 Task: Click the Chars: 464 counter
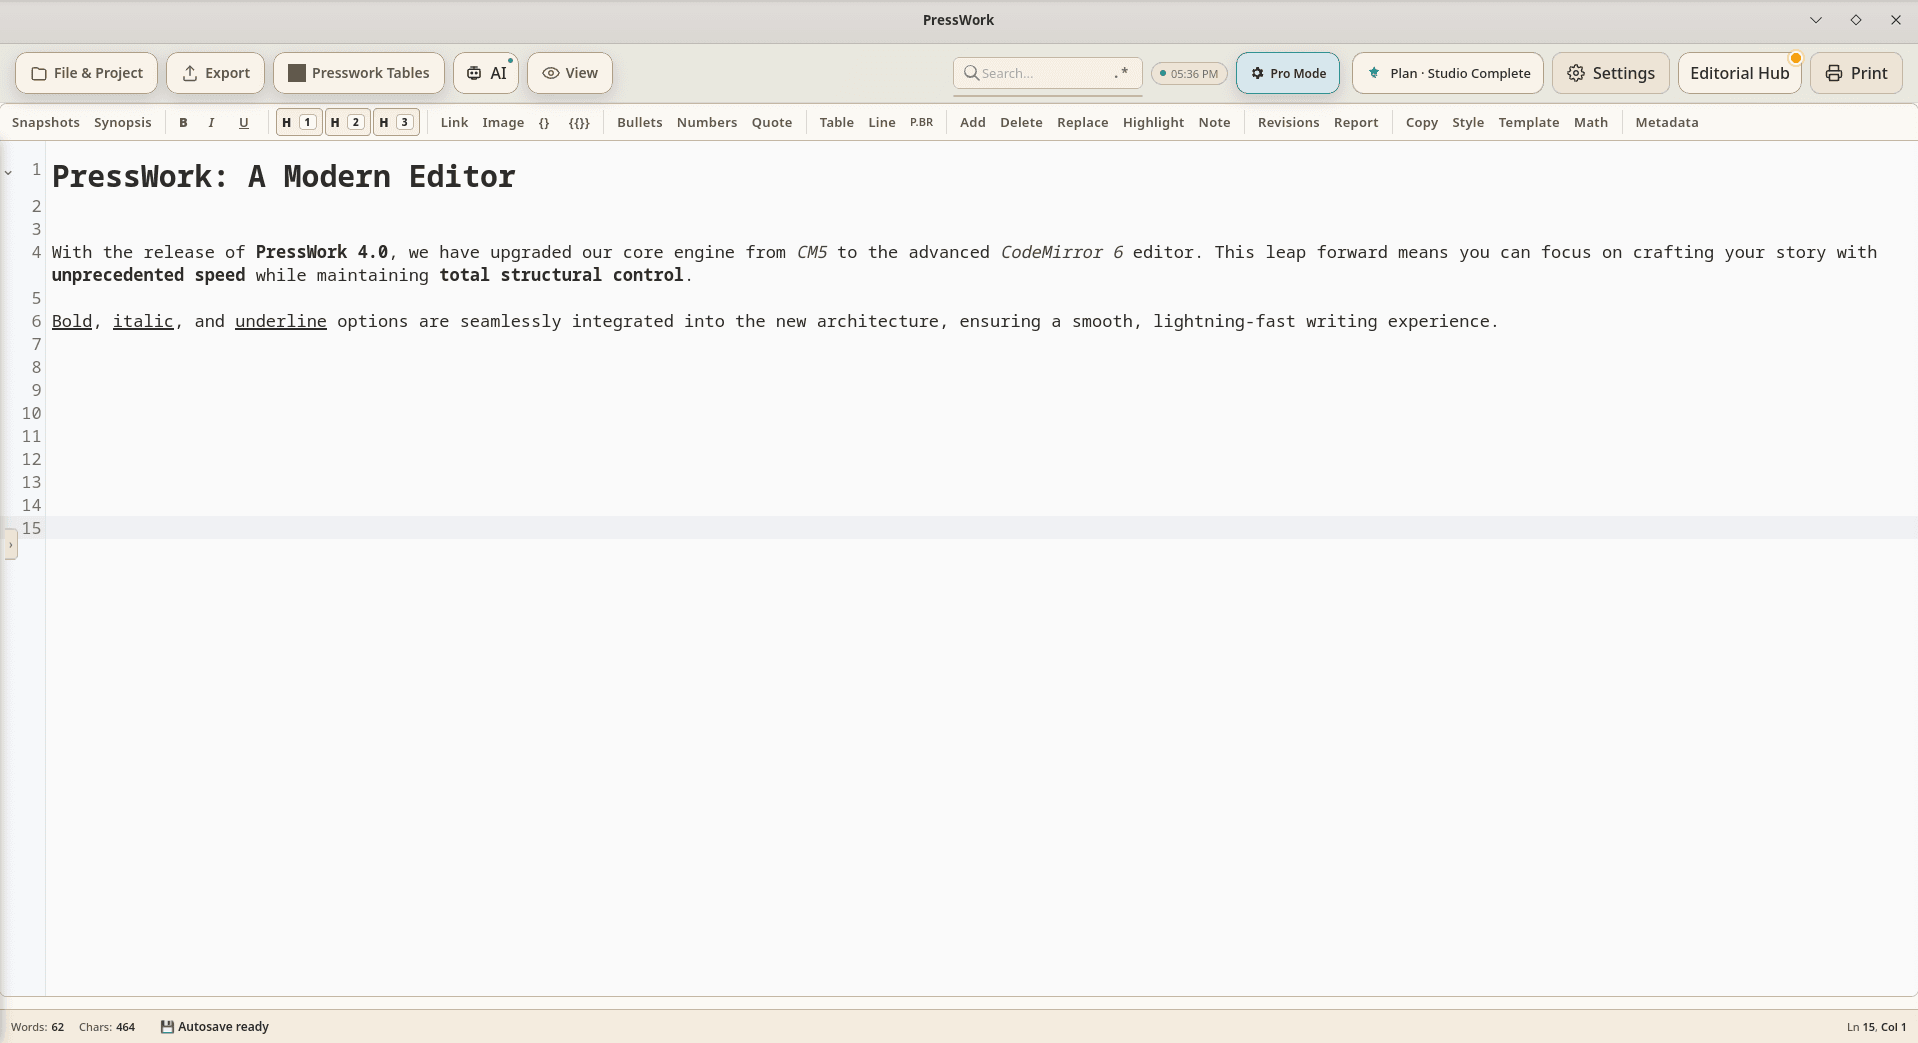107,1027
